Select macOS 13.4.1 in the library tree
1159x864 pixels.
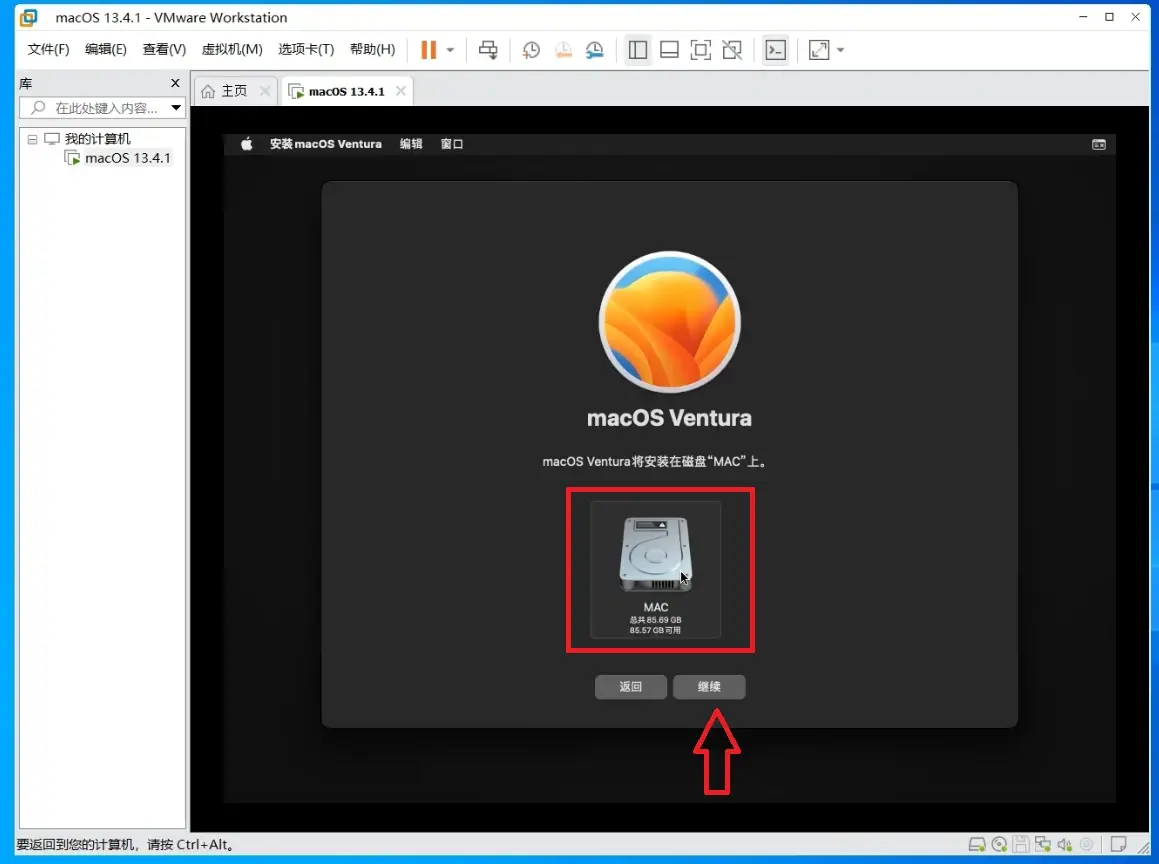pyautogui.click(x=127, y=158)
